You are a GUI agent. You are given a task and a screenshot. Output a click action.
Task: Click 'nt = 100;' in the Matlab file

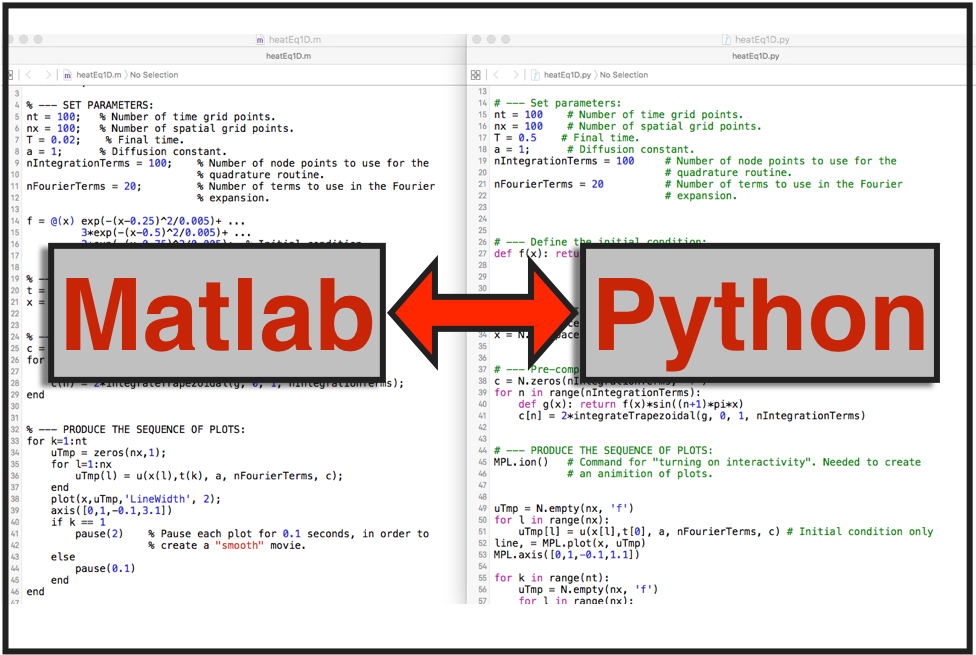(x=54, y=117)
